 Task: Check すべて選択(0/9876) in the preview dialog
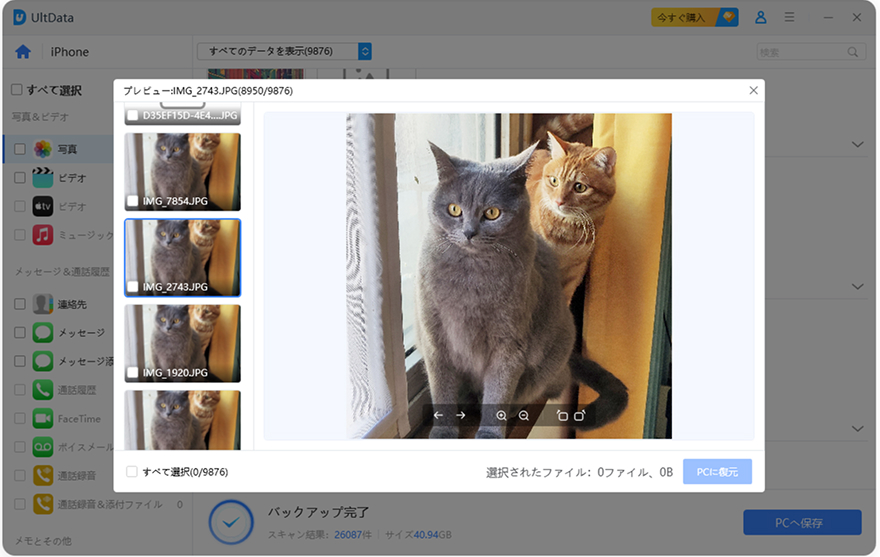(132, 472)
